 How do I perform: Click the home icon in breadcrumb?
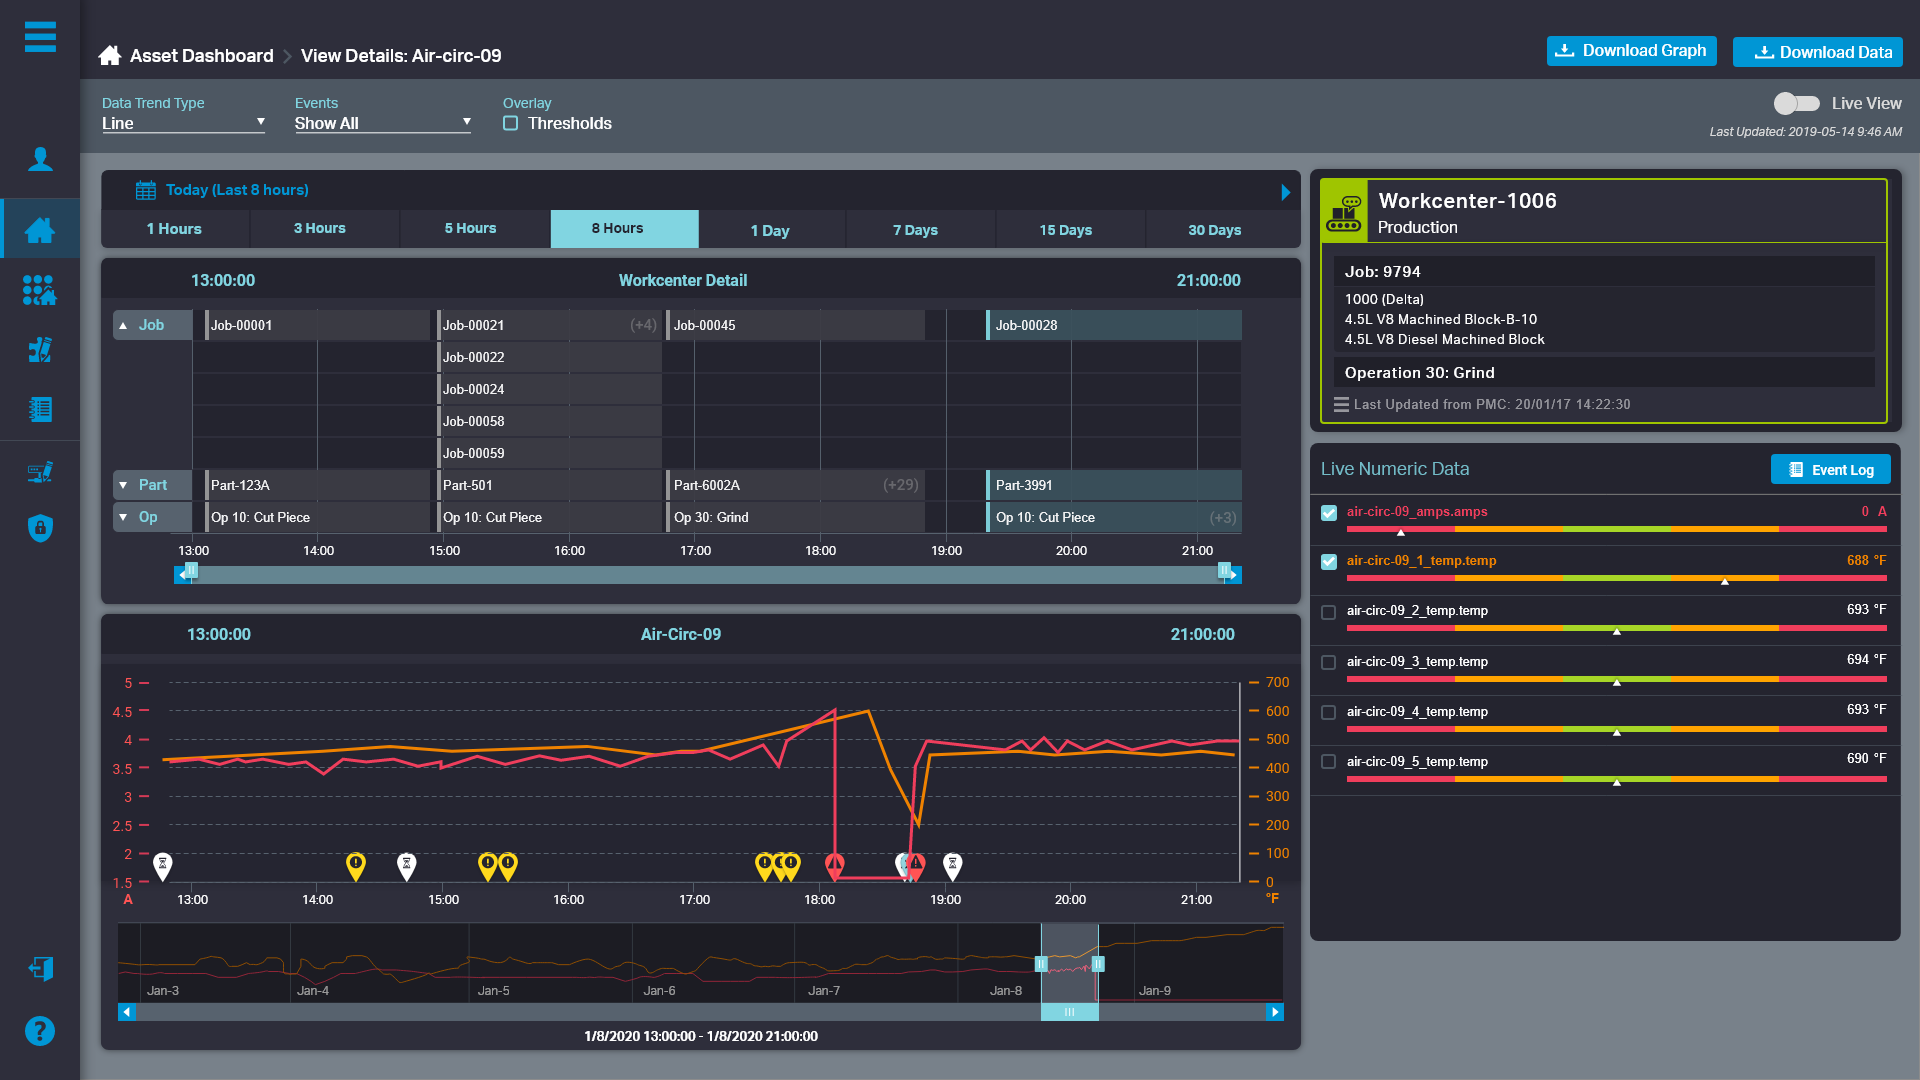pyautogui.click(x=110, y=55)
